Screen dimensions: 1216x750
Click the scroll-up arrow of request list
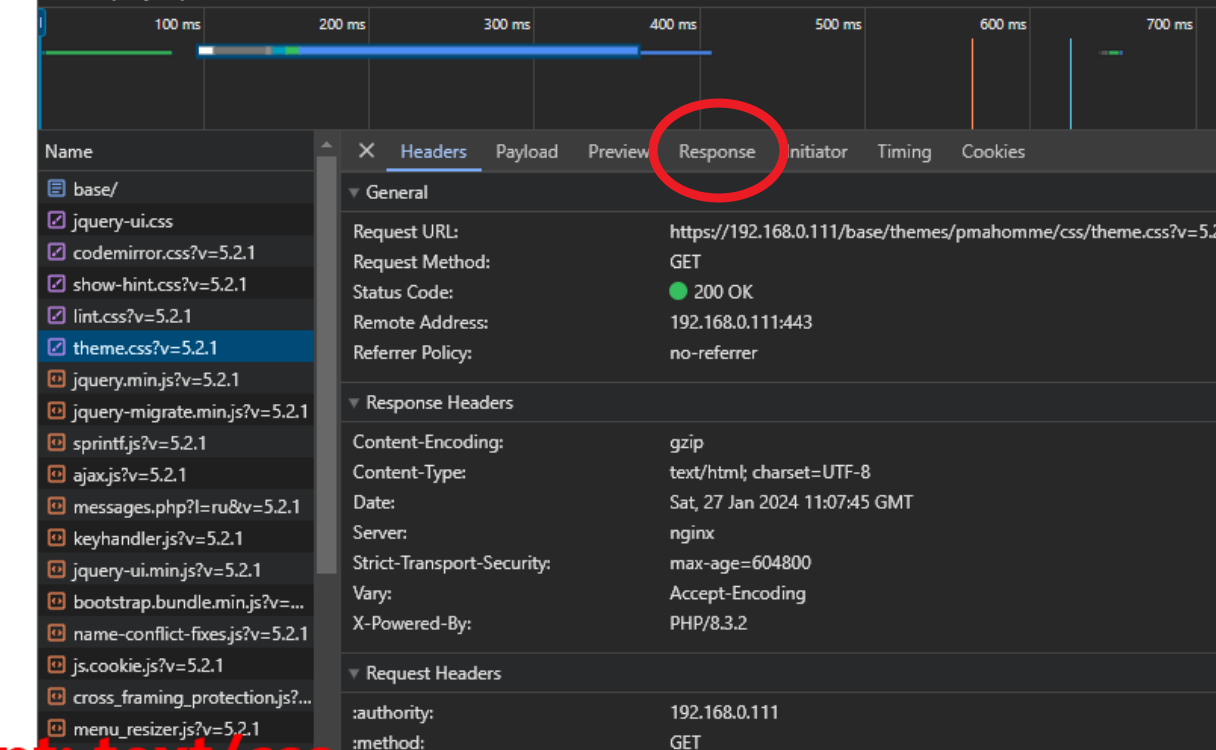[326, 146]
